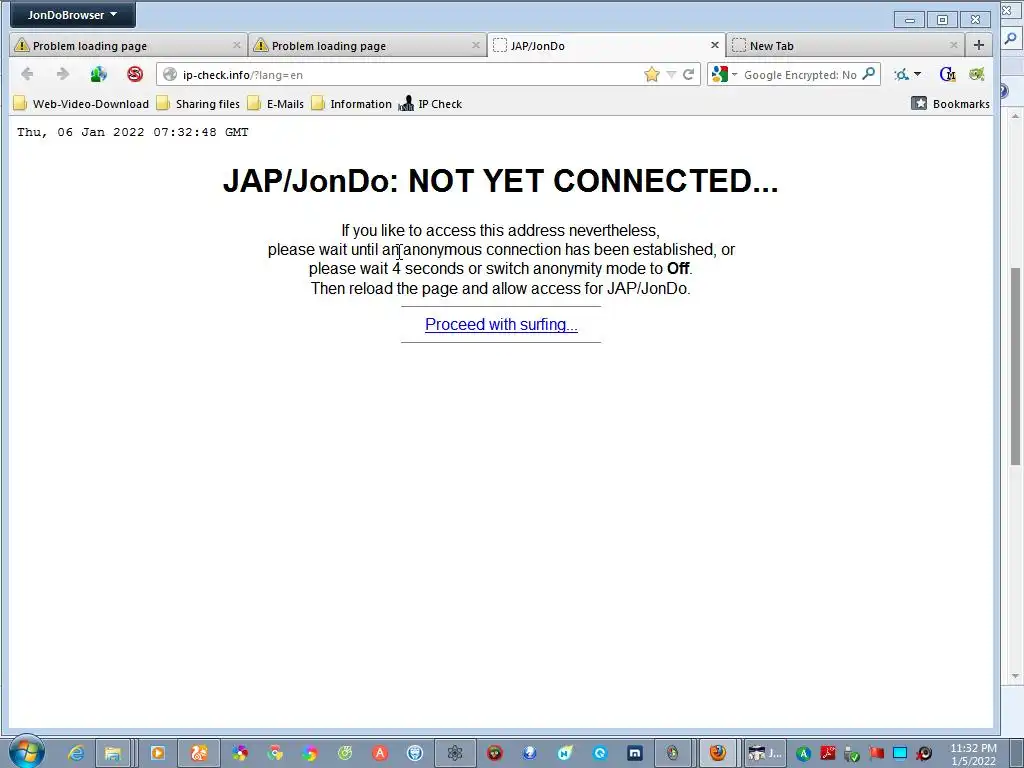
Task: Open the atom-shaped app in taskbar
Action: tap(455, 753)
